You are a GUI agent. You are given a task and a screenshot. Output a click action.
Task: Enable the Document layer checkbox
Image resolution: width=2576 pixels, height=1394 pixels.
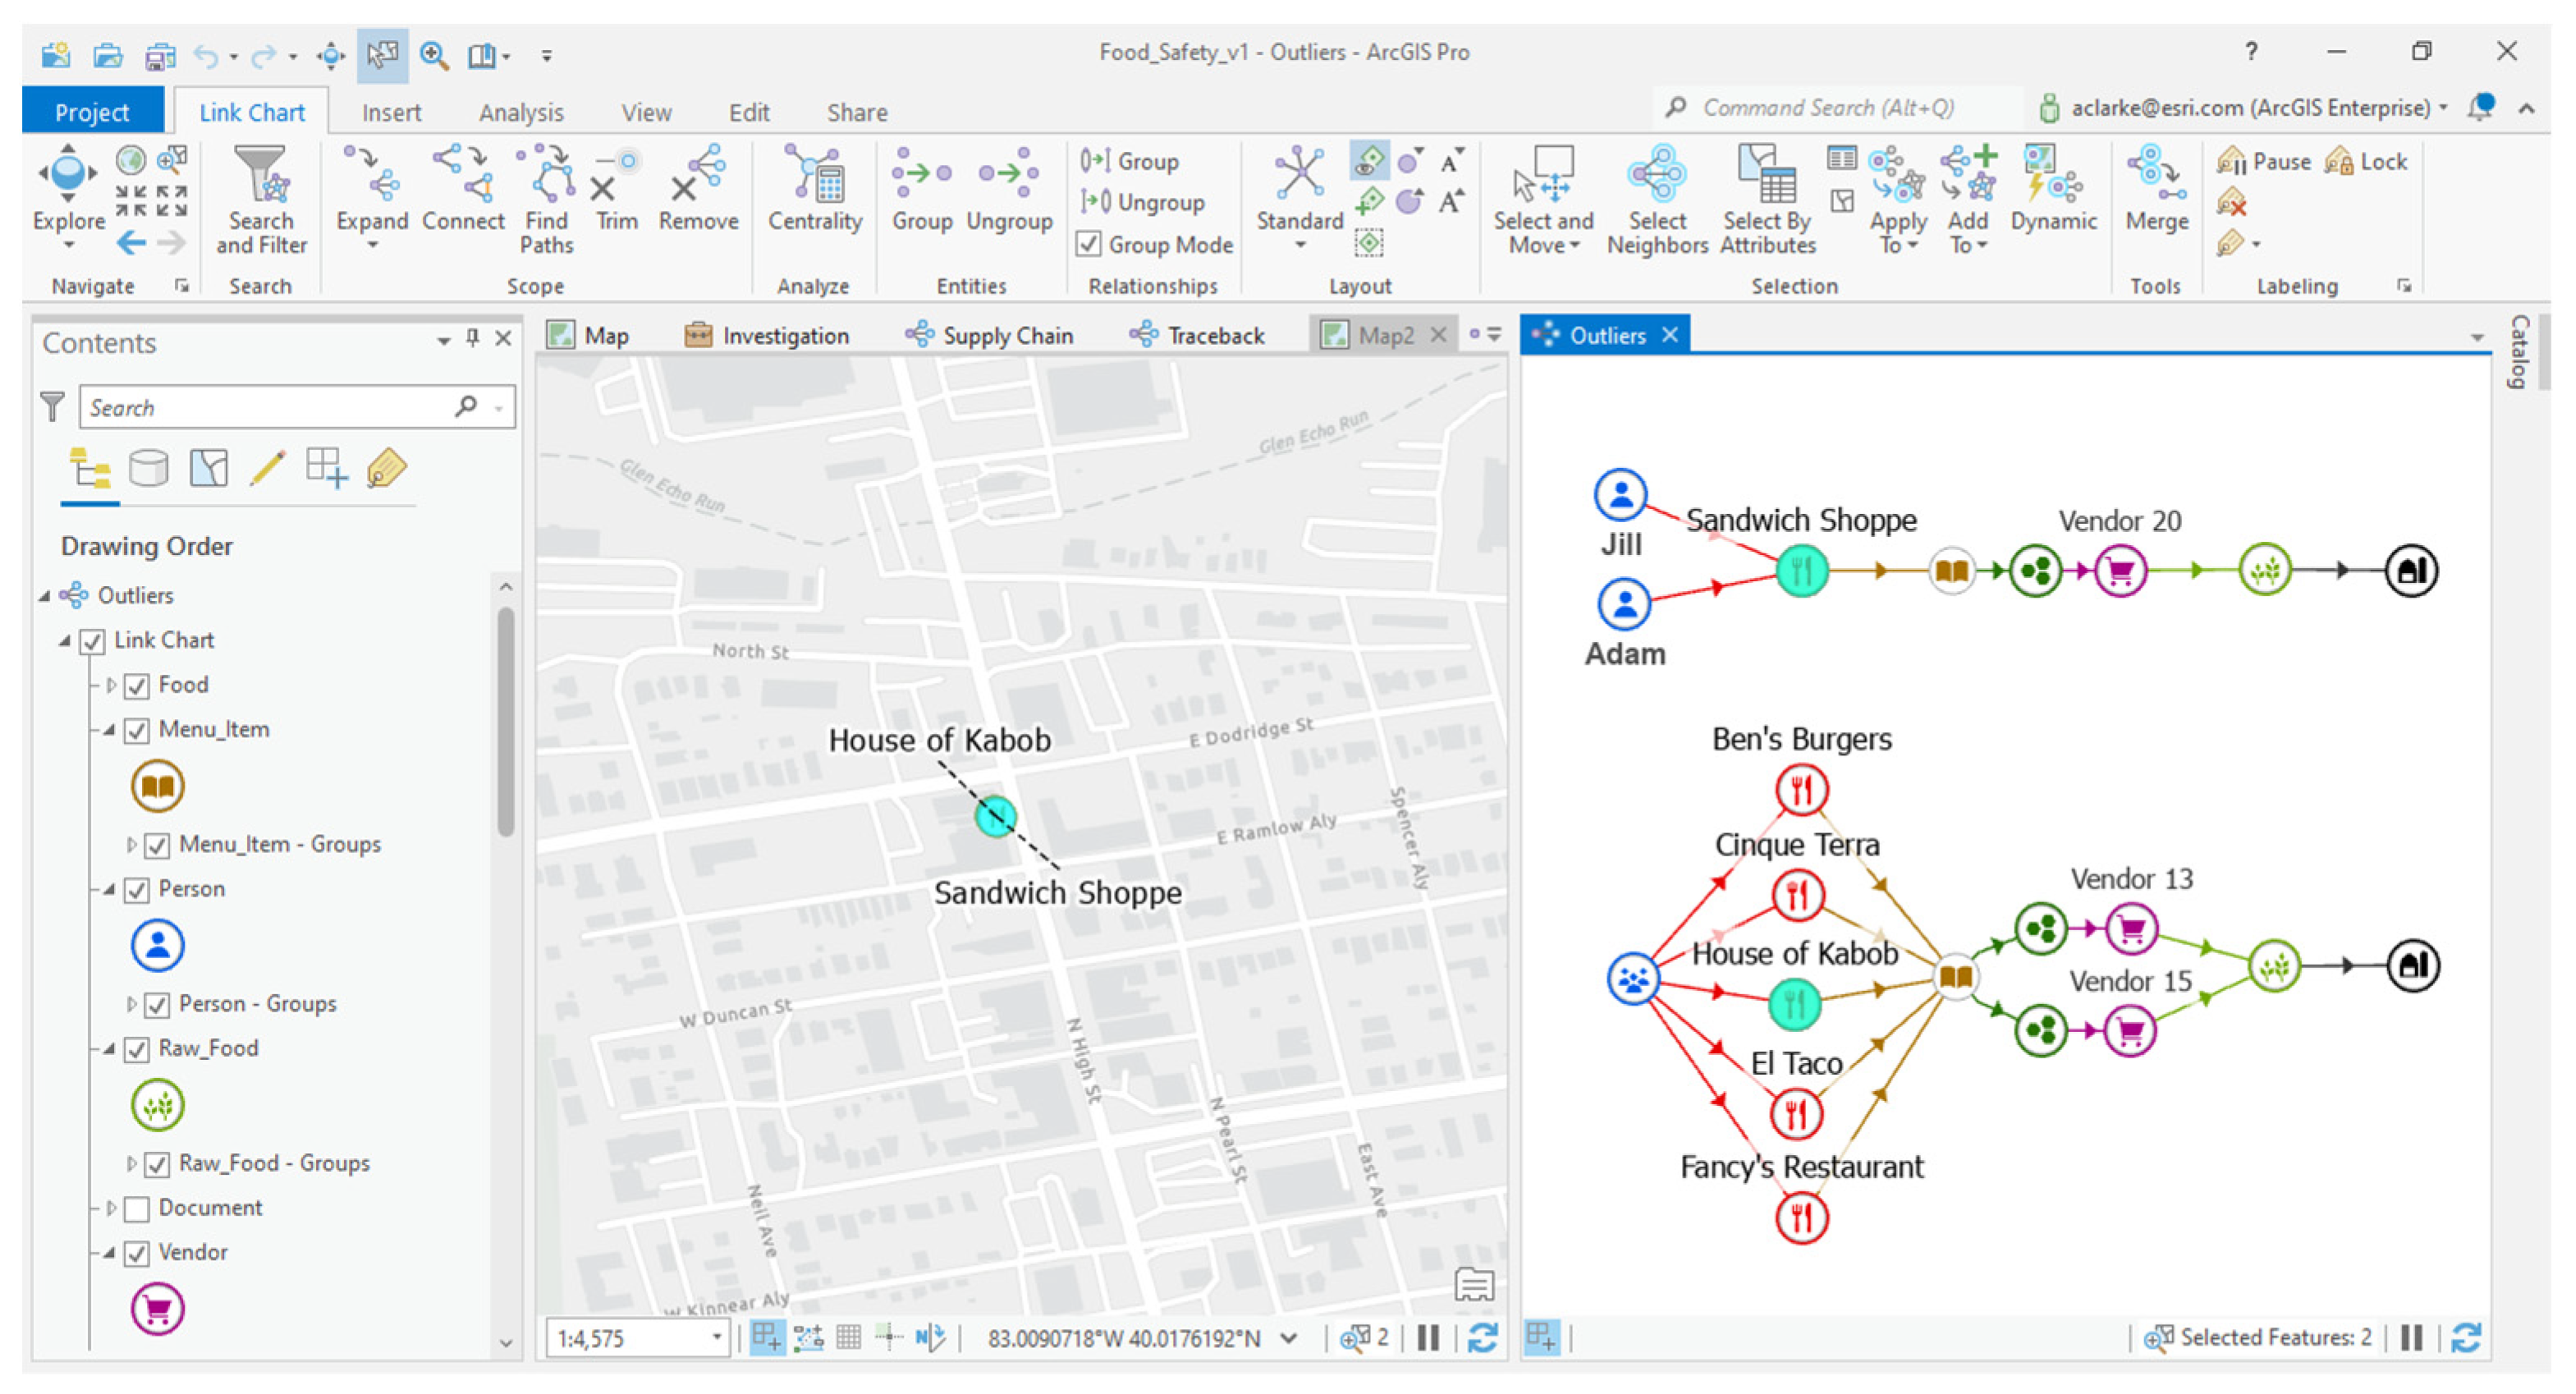click(x=138, y=1209)
